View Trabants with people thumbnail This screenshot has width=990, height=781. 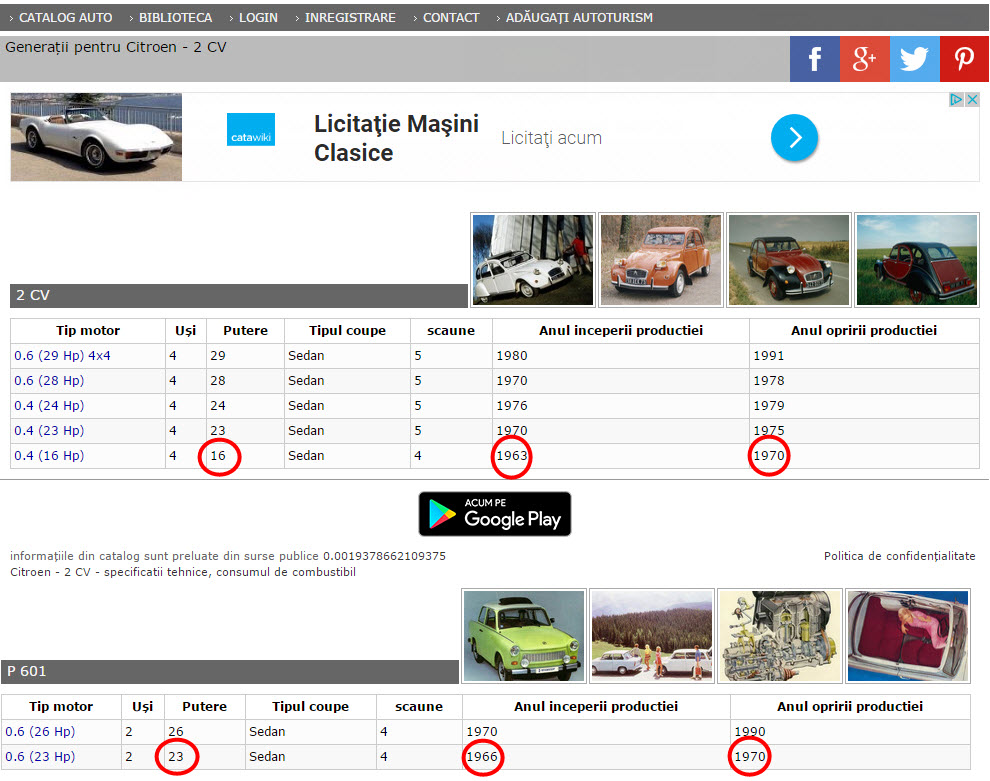pos(652,636)
